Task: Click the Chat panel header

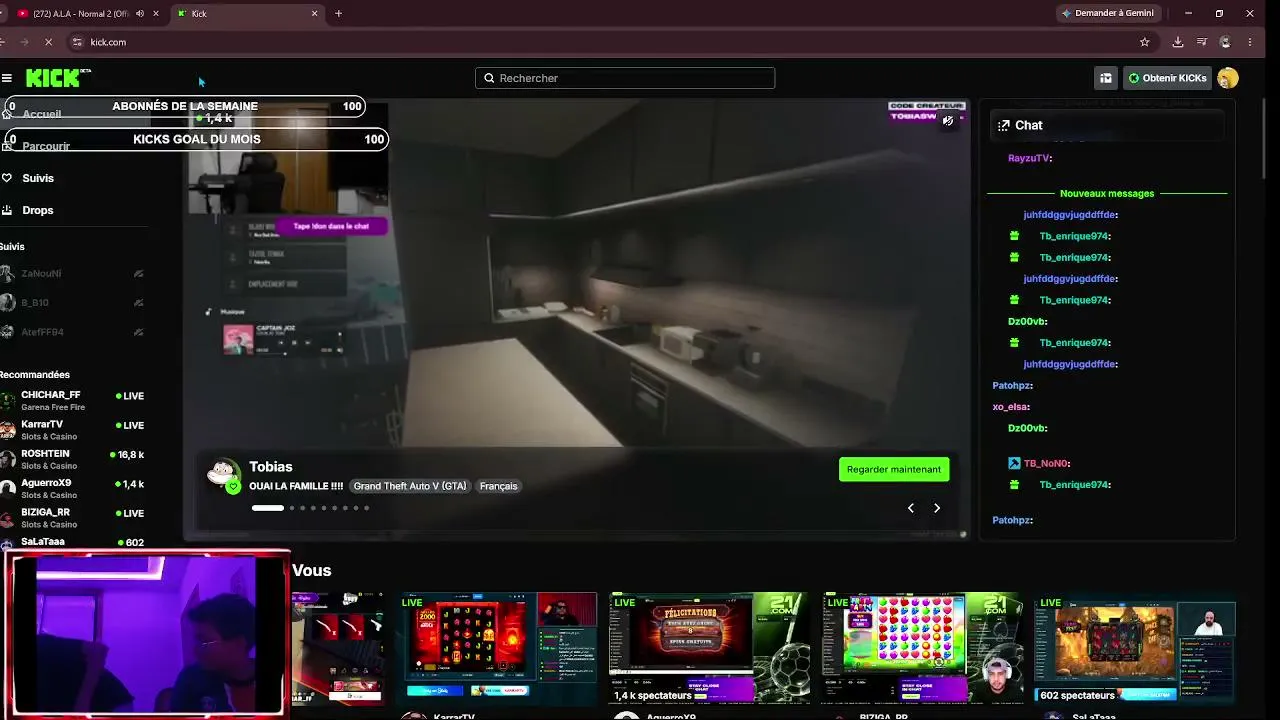Action: pyautogui.click(x=1107, y=125)
